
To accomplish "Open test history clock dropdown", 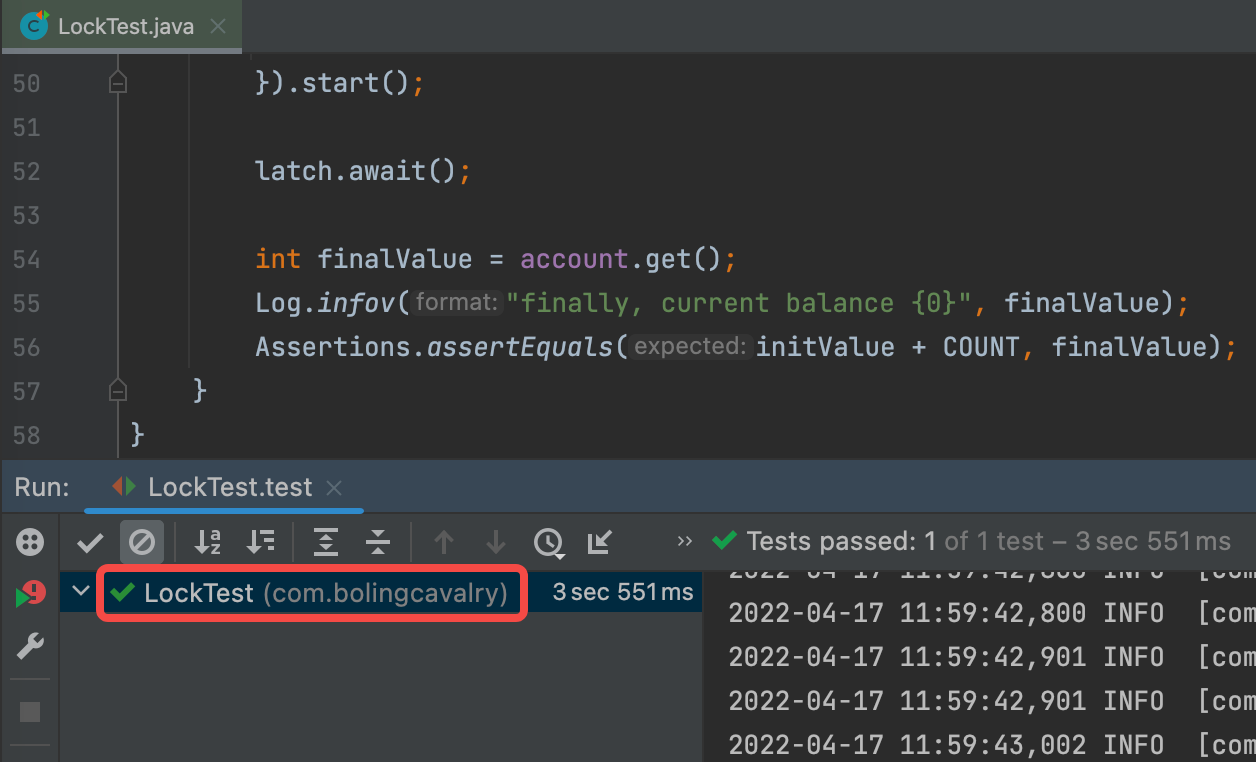I will (x=548, y=542).
